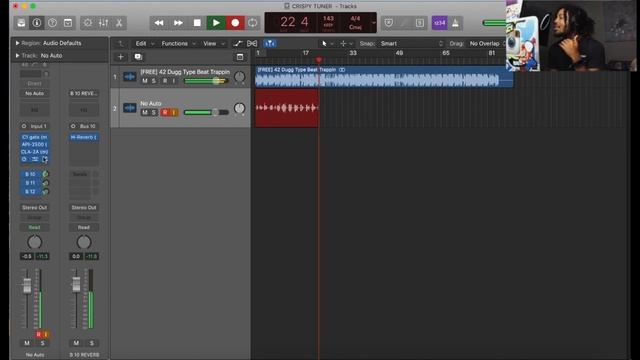Open the Input 1 slot on channel strip
Screen dimensions: 640x360
point(35,126)
